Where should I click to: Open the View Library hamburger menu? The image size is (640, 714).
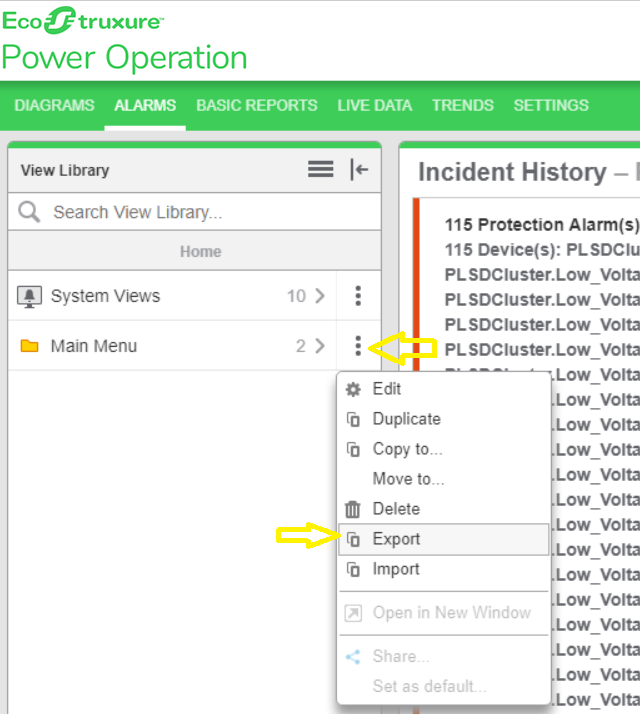(321, 170)
